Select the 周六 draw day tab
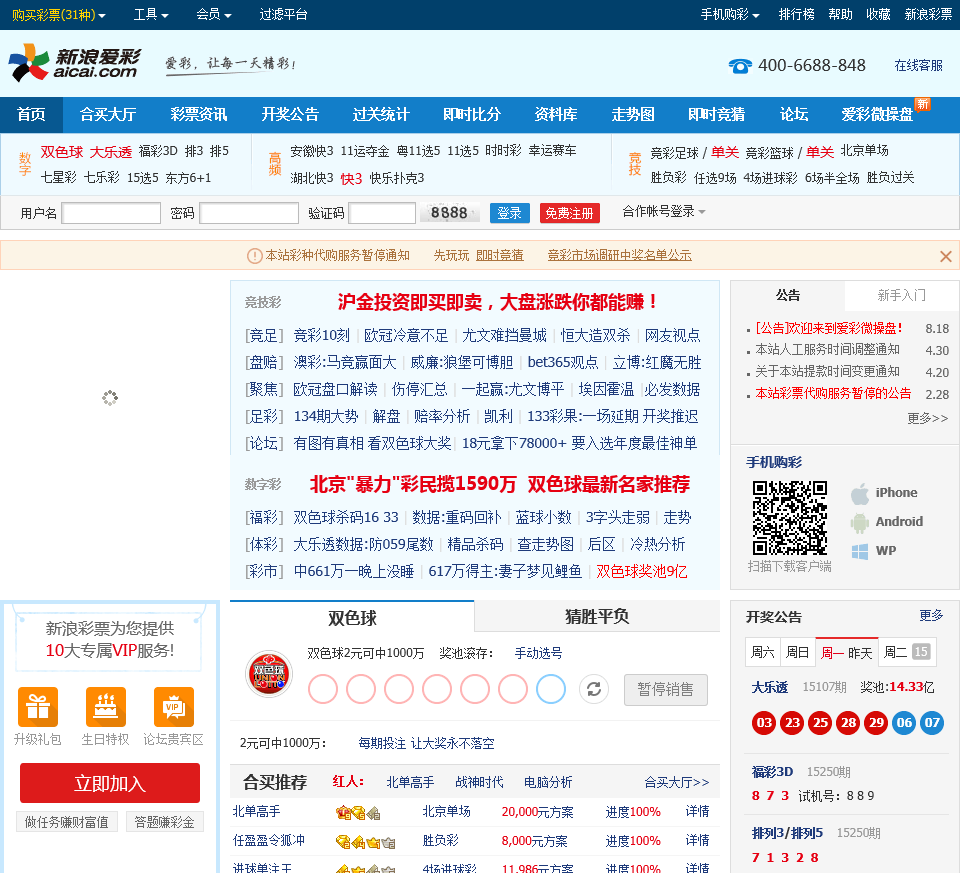 [762, 653]
